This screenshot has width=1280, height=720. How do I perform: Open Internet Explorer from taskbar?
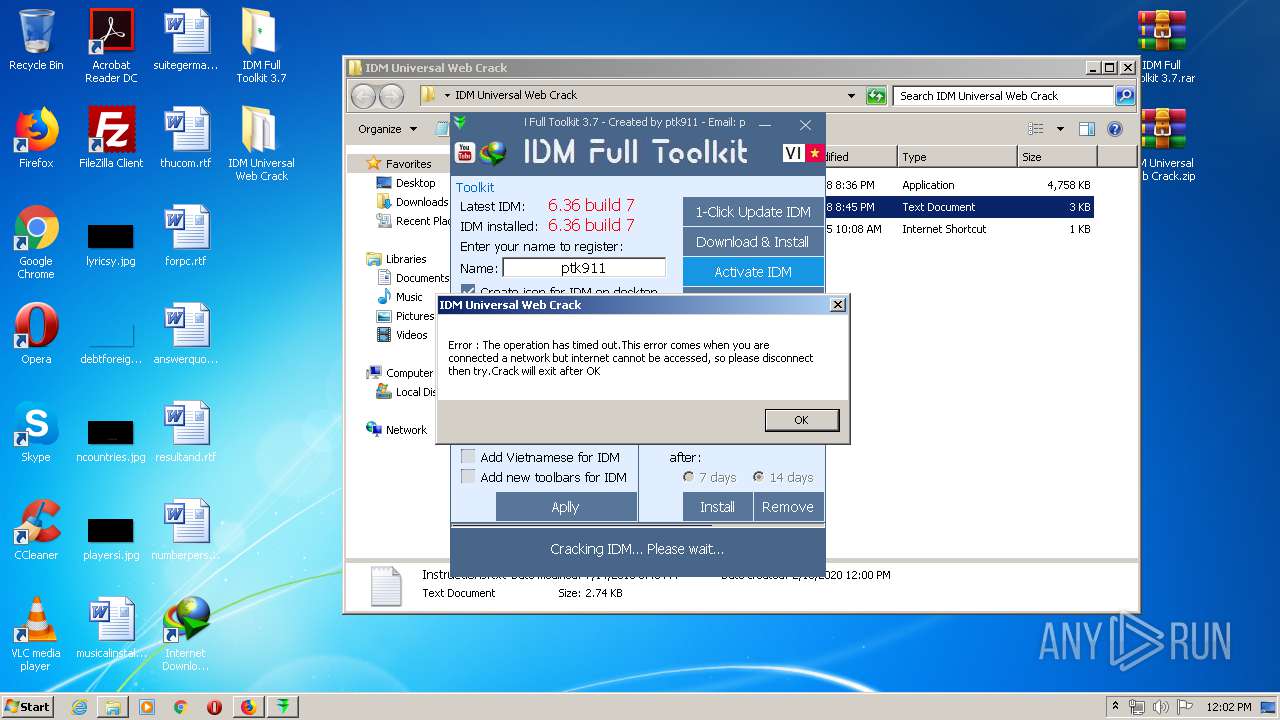[79, 707]
